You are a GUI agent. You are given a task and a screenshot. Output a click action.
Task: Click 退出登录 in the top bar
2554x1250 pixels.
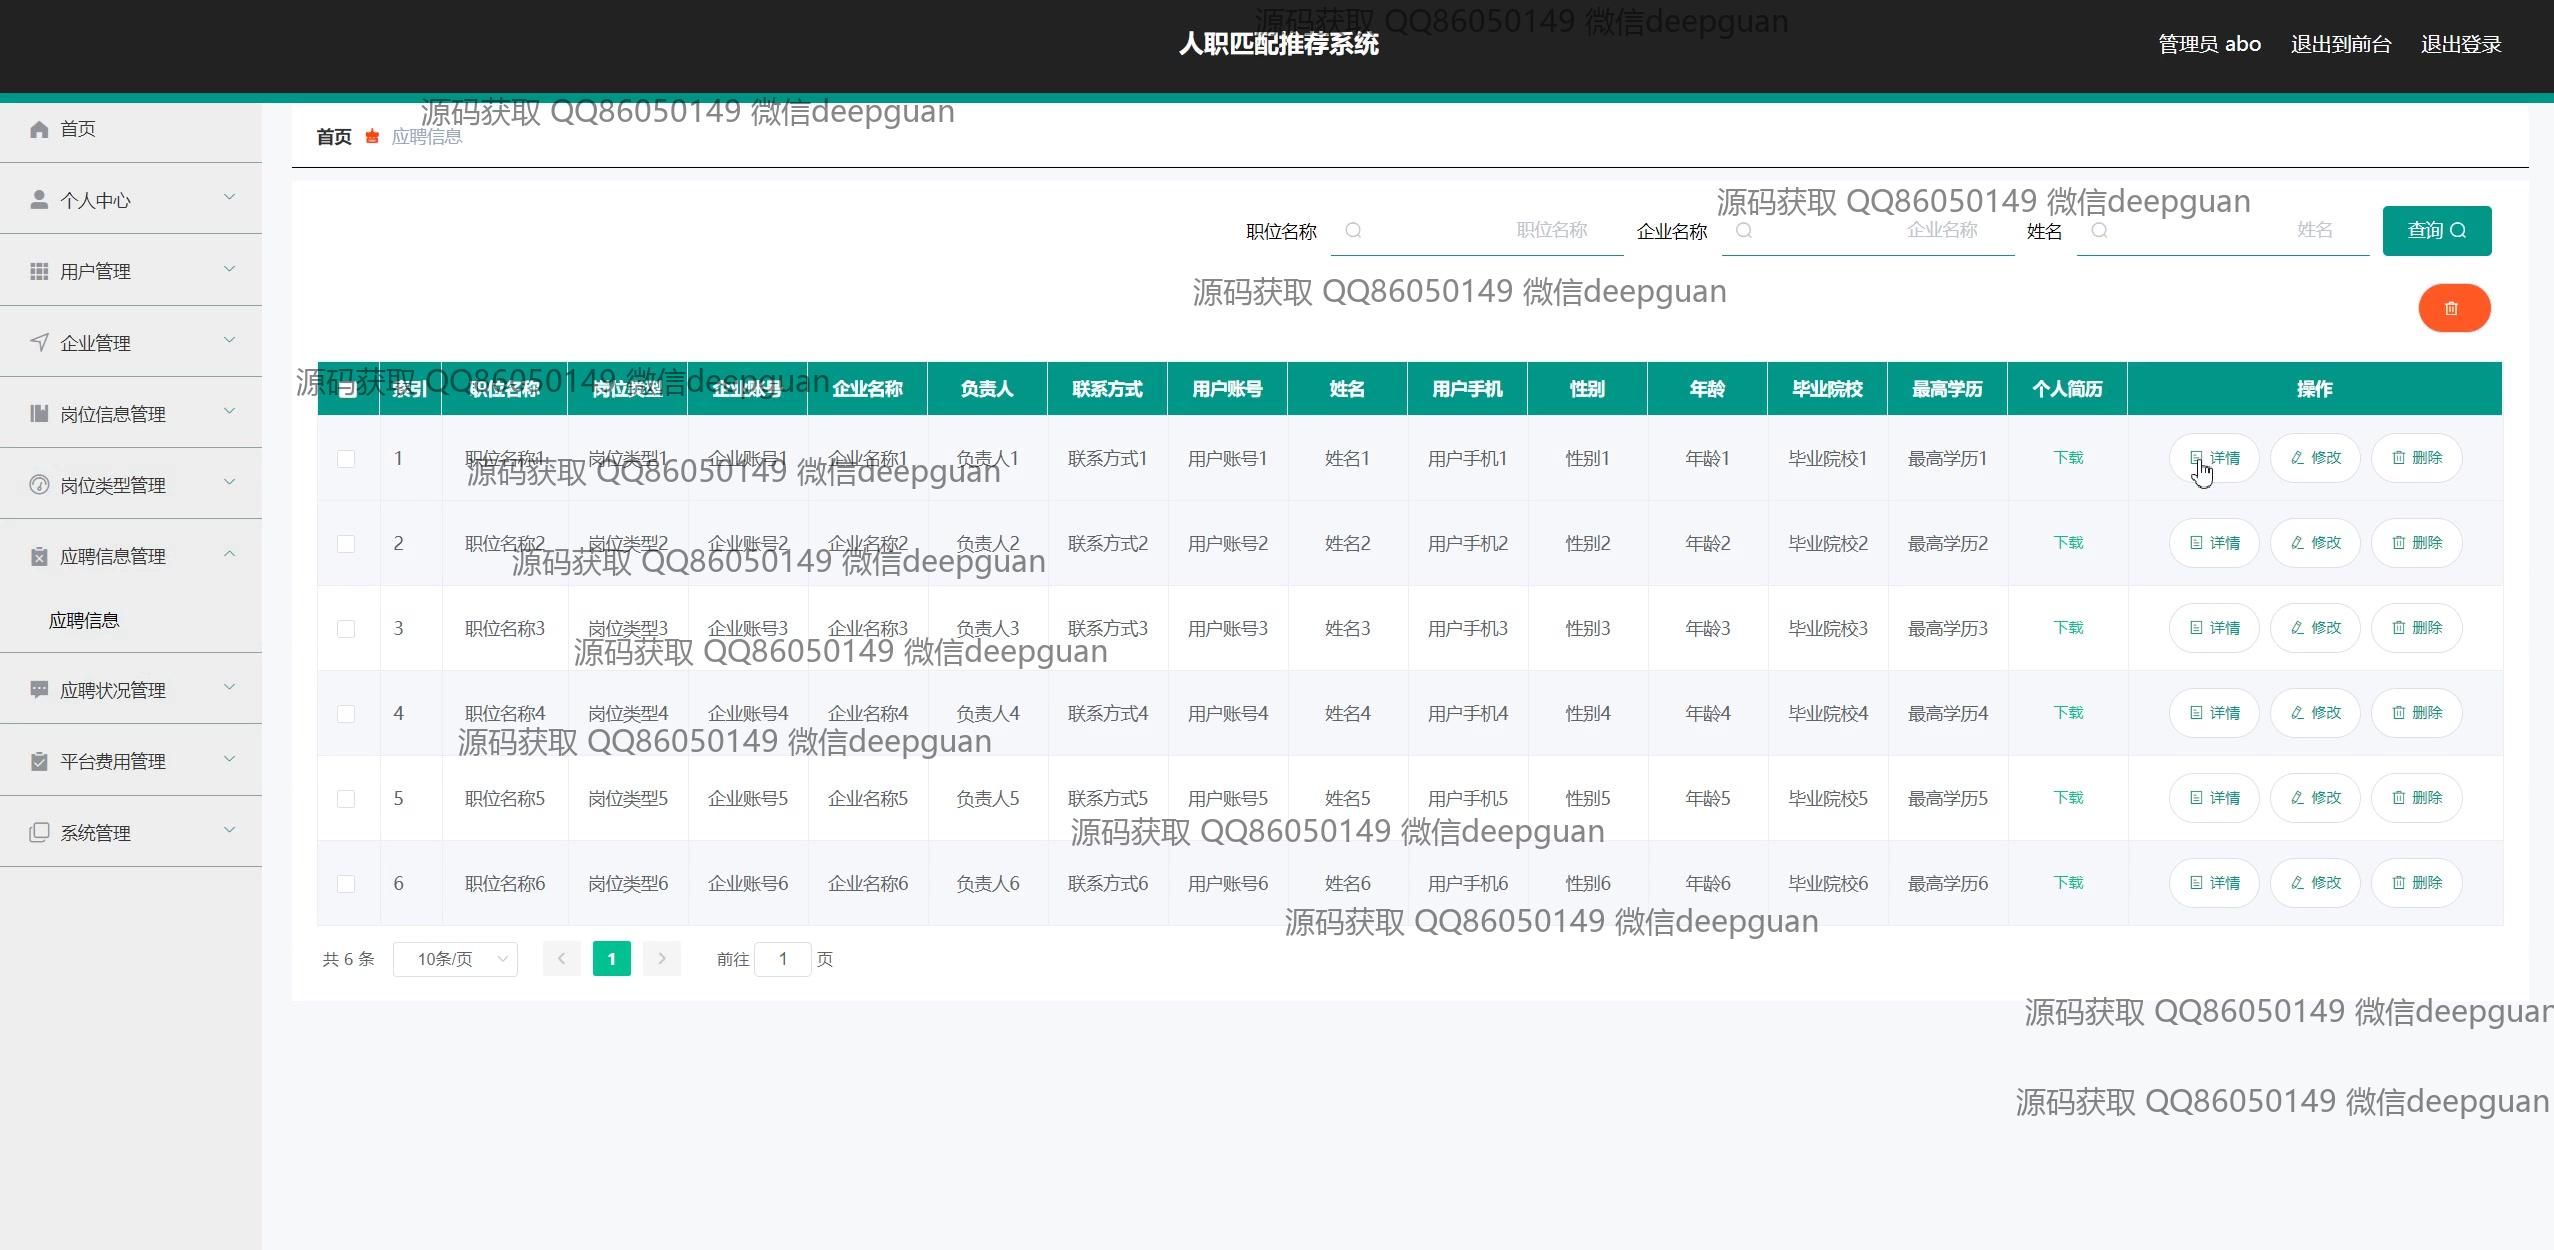[2460, 44]
